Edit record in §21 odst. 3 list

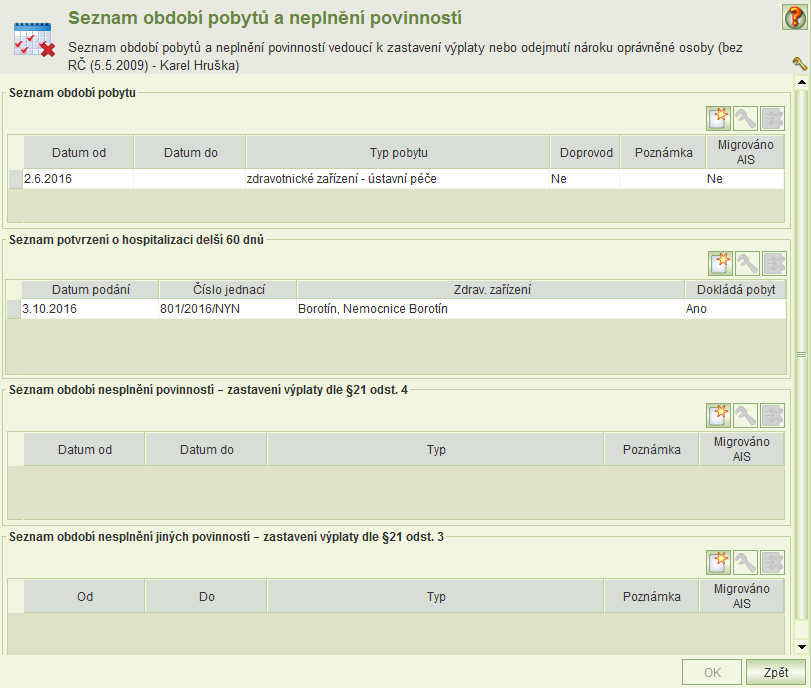745,562
